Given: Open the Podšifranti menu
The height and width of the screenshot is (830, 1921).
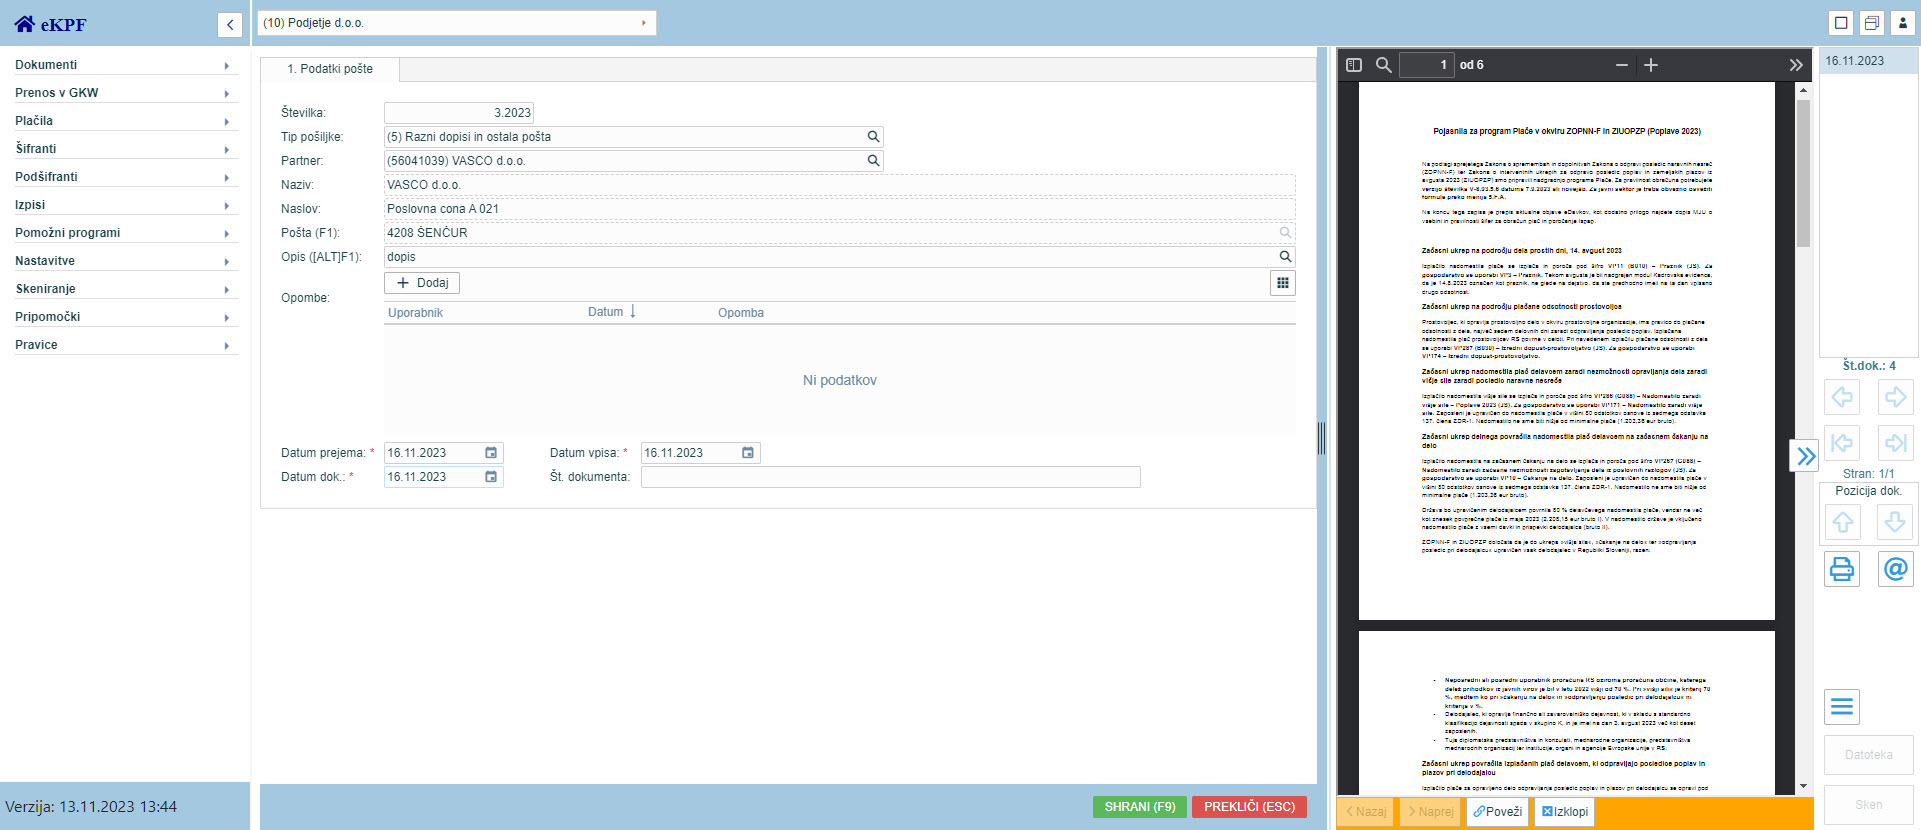Looking at the screenshot, I should [x=125, y=177].
